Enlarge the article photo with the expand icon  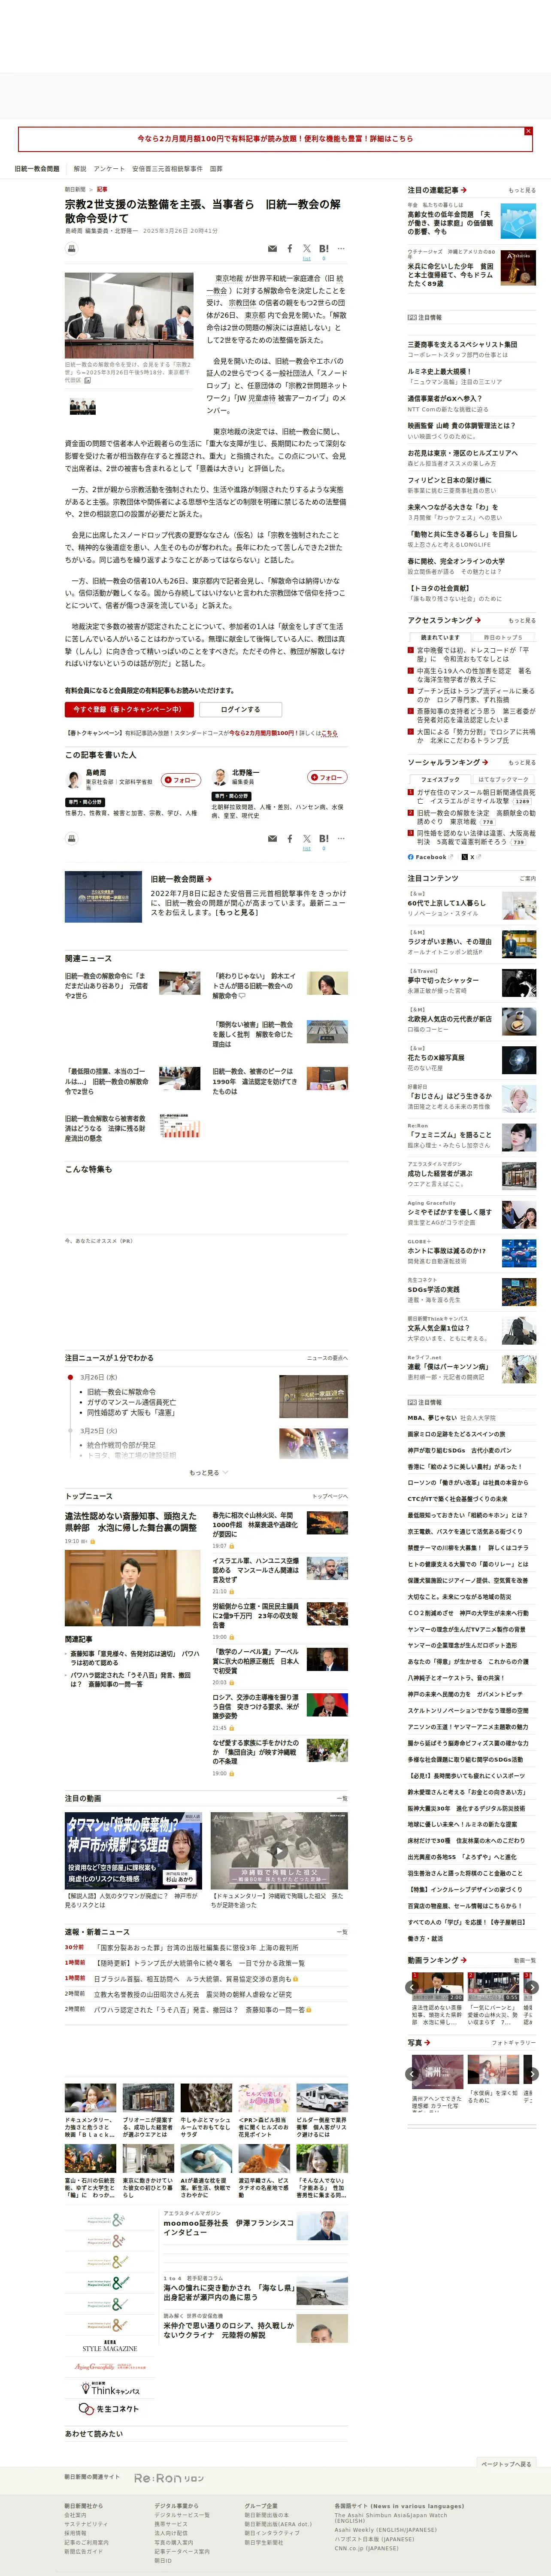(88, 380)
